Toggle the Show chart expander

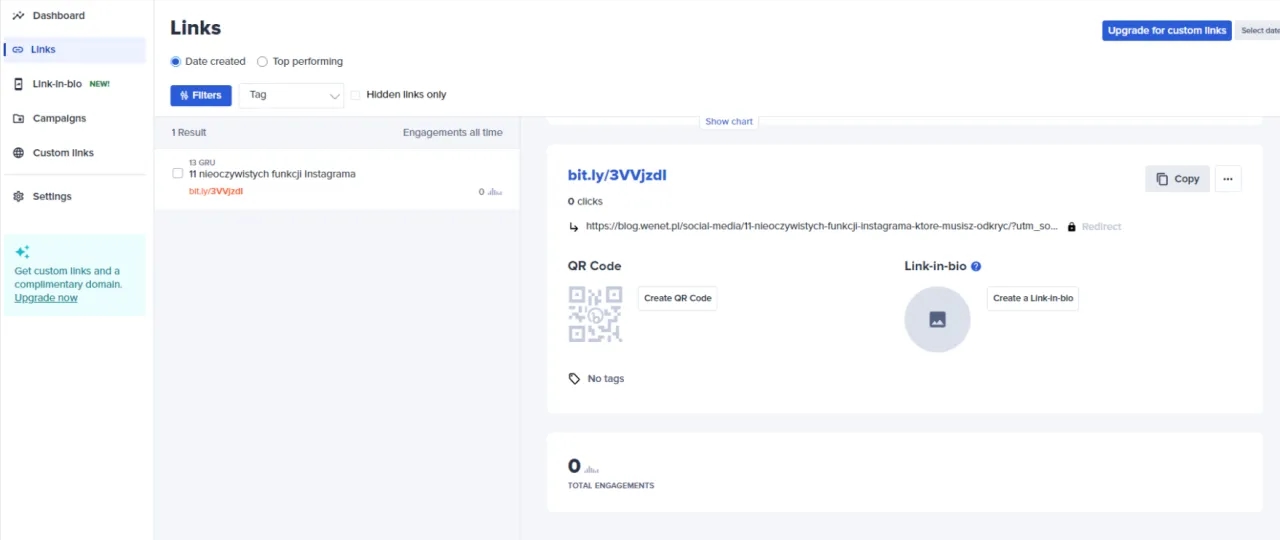pyautogui.click(x=728, y=122)
